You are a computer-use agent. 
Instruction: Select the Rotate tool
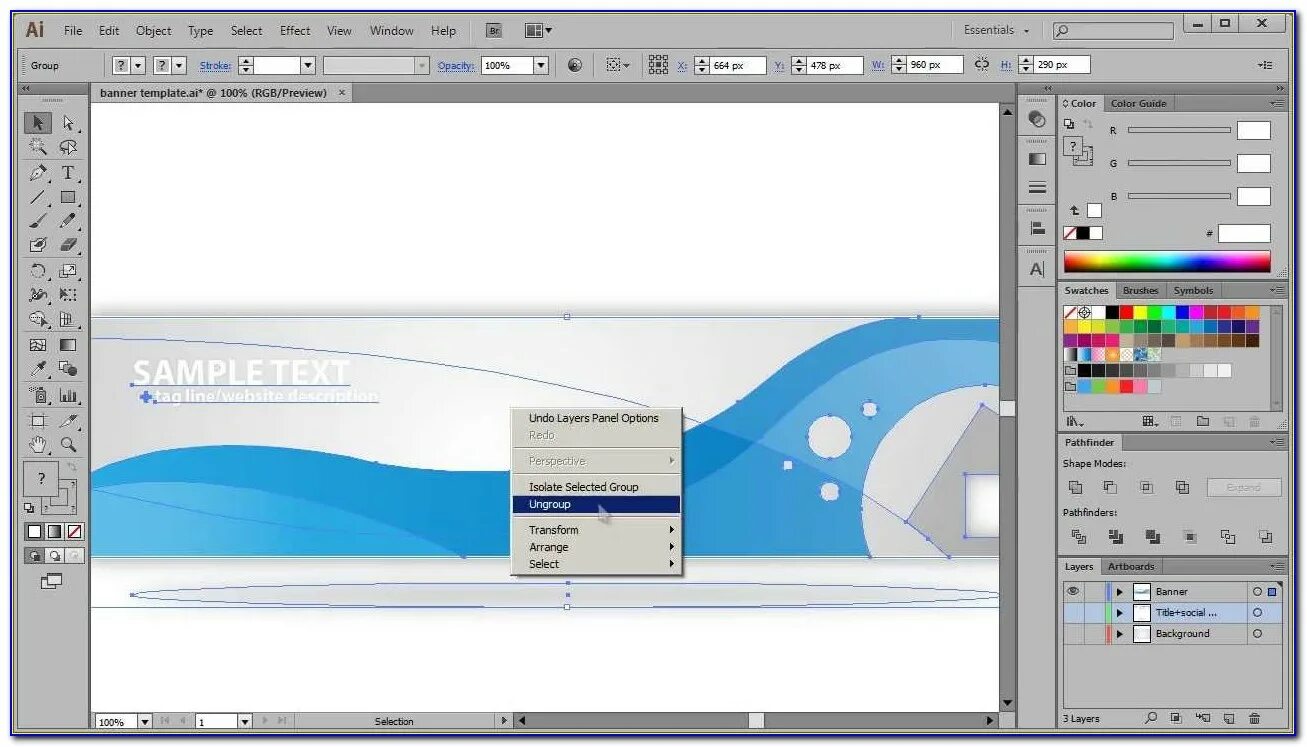coord(38,271)
